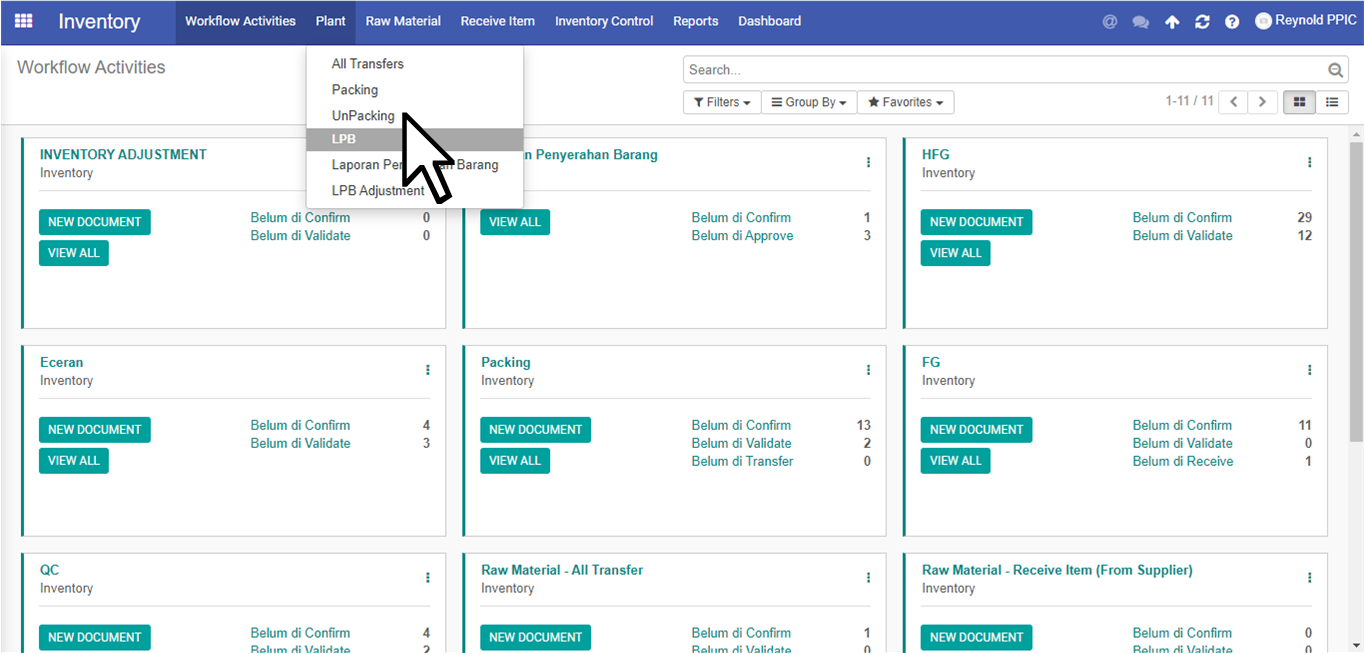Open the chat conversations icon

[x=1140, y=21]
